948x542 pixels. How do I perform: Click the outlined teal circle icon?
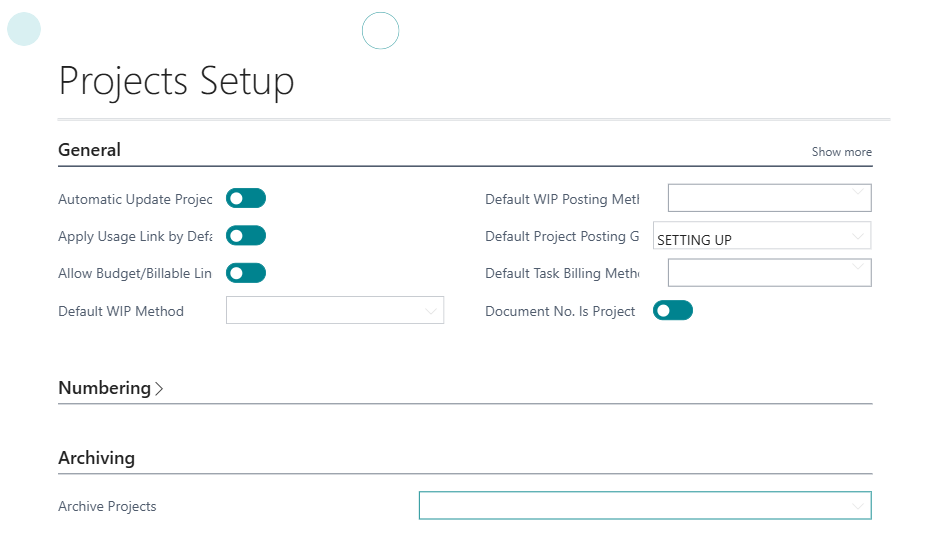(x=380, y=31)
